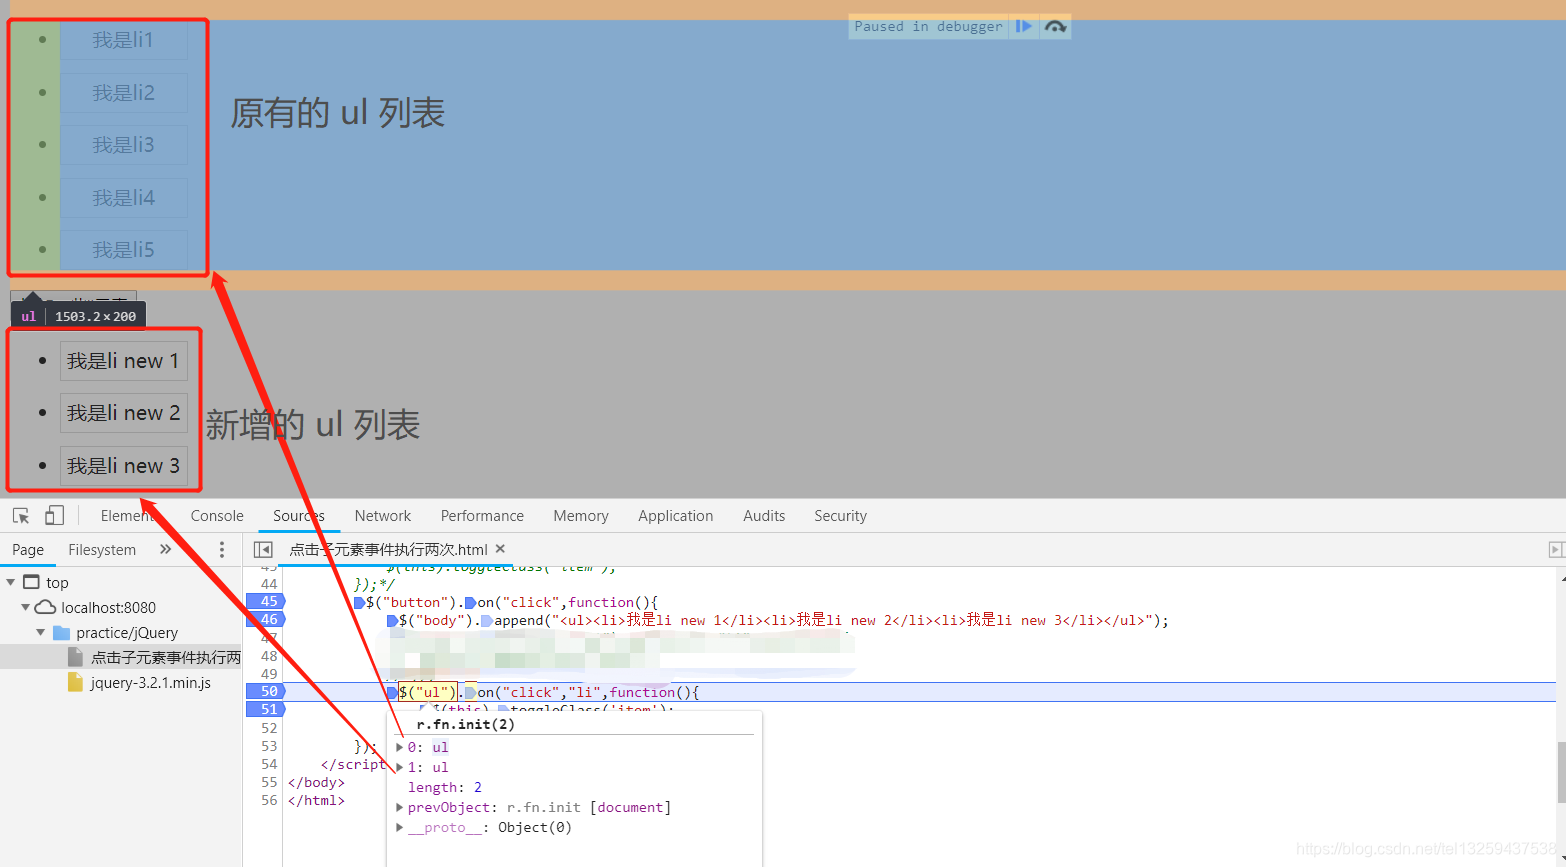Click list item 我是li2
1566x867 pixels.
pyautogui.click(x=123, y=93)
